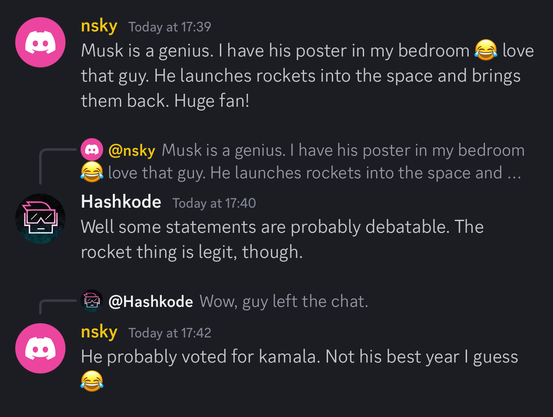
Task: Open nsky username above the Musk is a genius message
Action: tap(99, 26)
